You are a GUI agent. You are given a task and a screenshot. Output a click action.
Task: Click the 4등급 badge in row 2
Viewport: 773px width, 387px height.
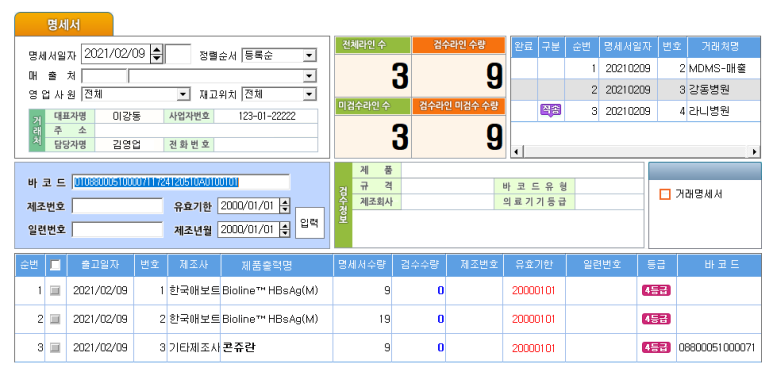tap(656, 319)
